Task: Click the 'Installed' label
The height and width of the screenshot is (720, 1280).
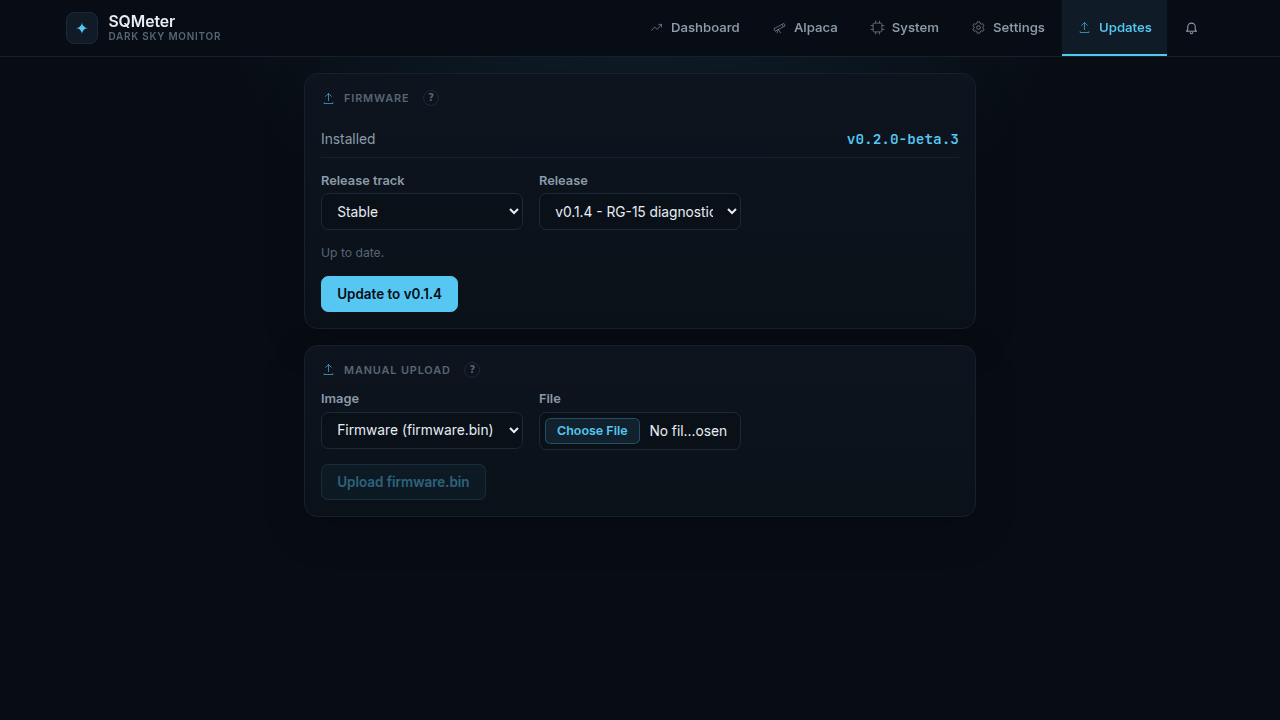Action: 348,139
